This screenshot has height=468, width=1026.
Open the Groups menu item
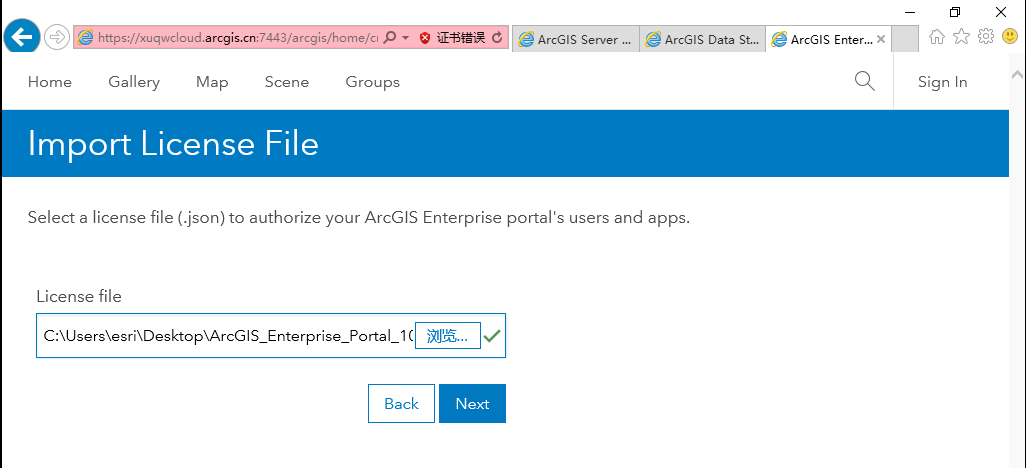pyautogui.click(x=372, y=82)
